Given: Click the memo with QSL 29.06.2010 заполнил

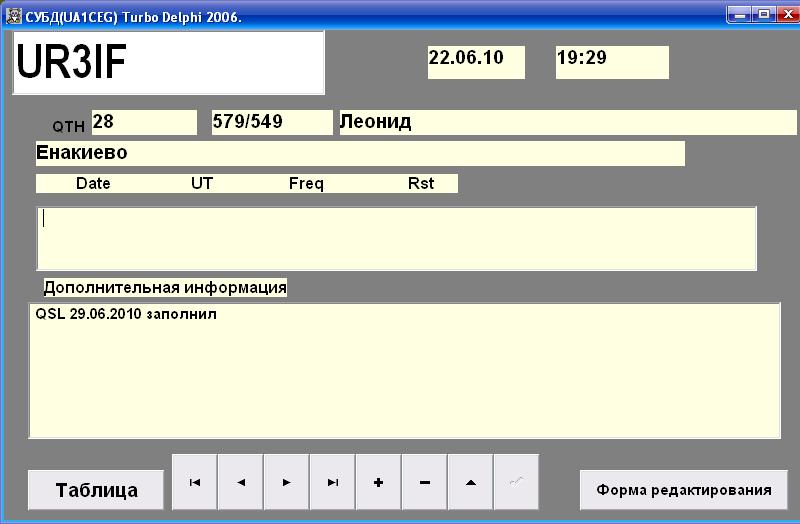Looking at the screenshot, I should [405, 370].
